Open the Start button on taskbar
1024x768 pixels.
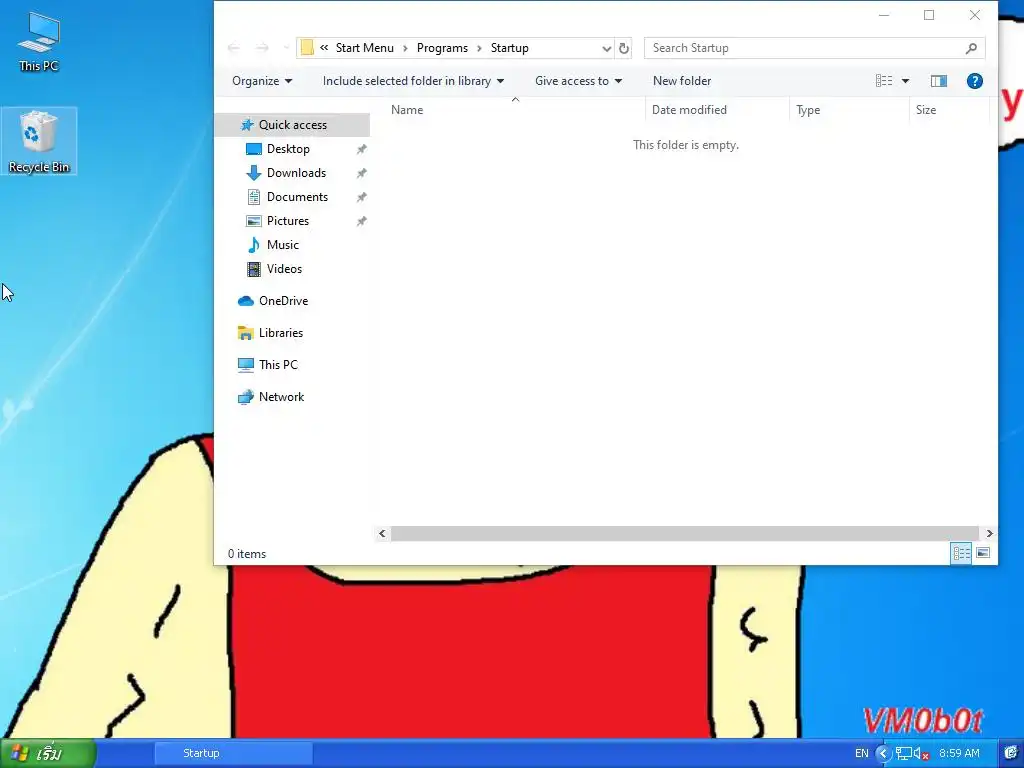[48, 754]
